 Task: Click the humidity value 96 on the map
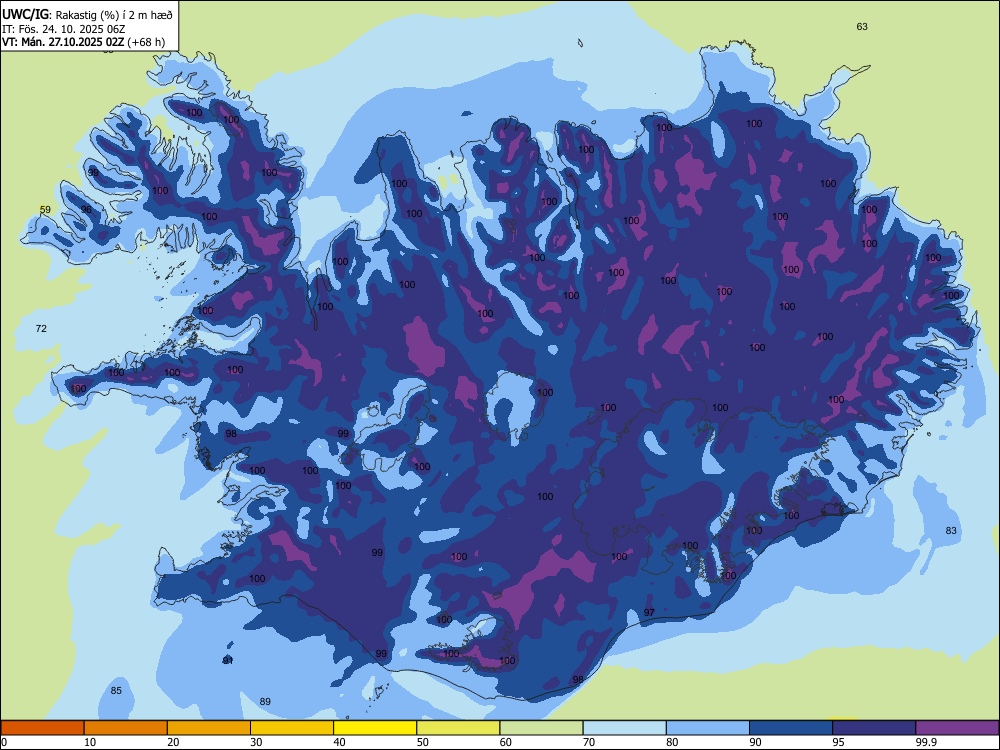[86, 210]
